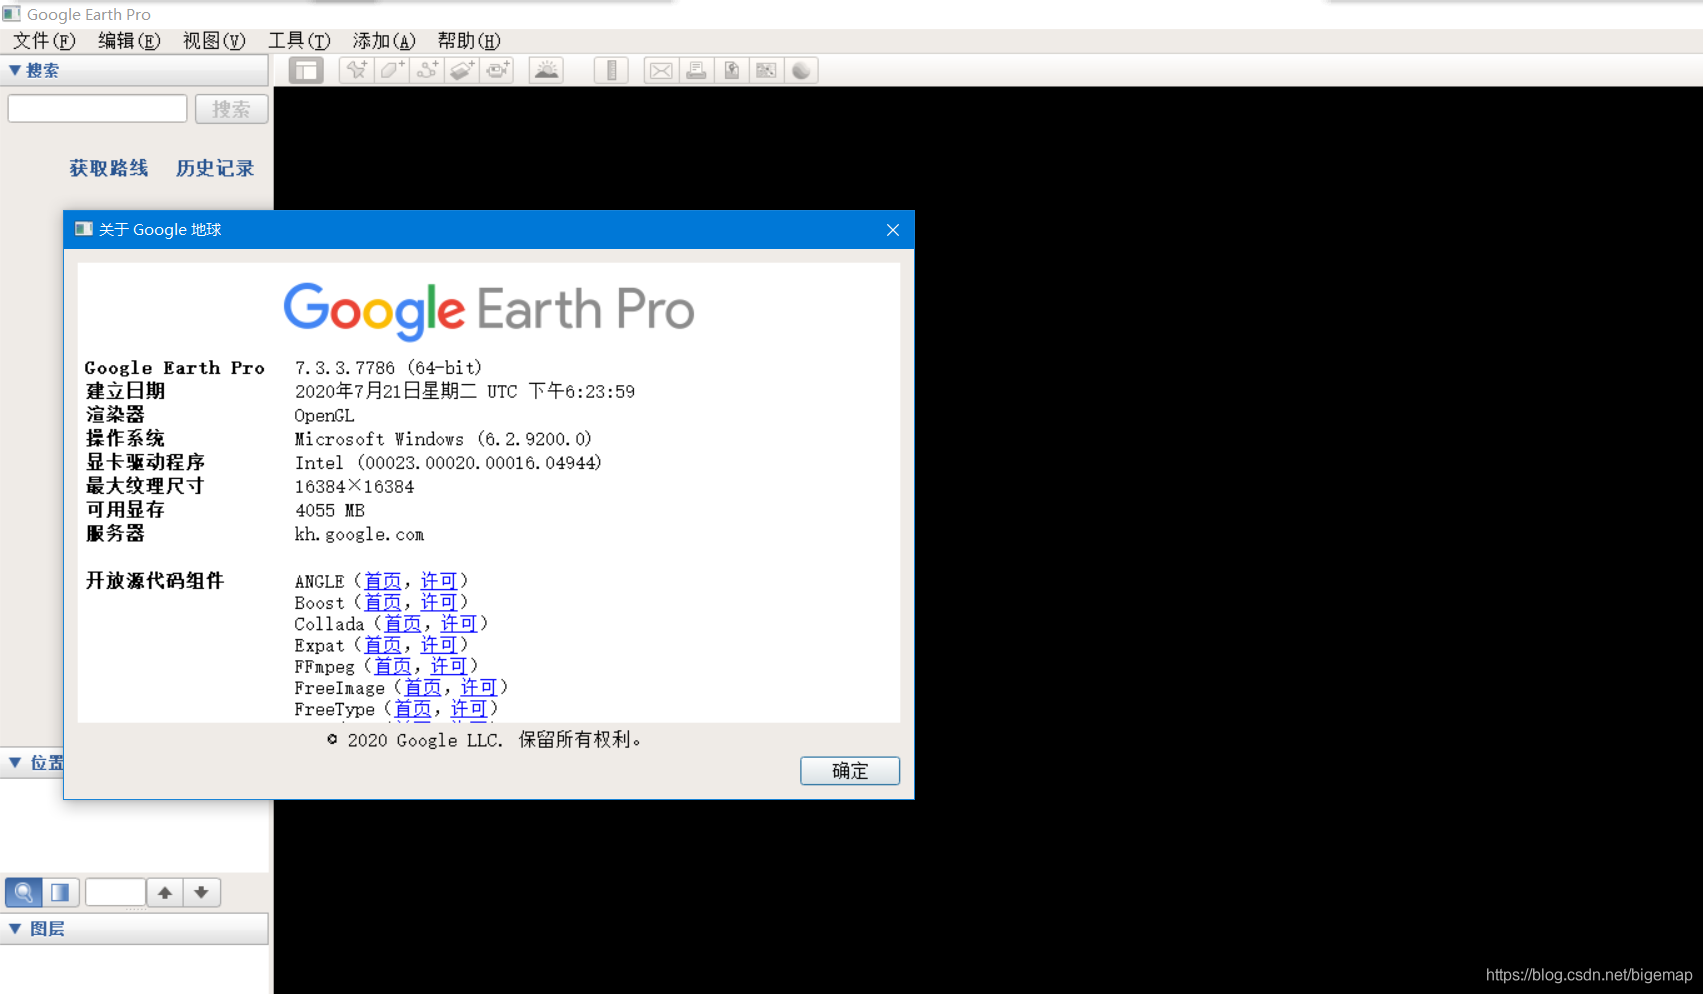Collapse the 位置 panel
The width and height of the screenshot is (1703, 994).
tap(15, 763)
